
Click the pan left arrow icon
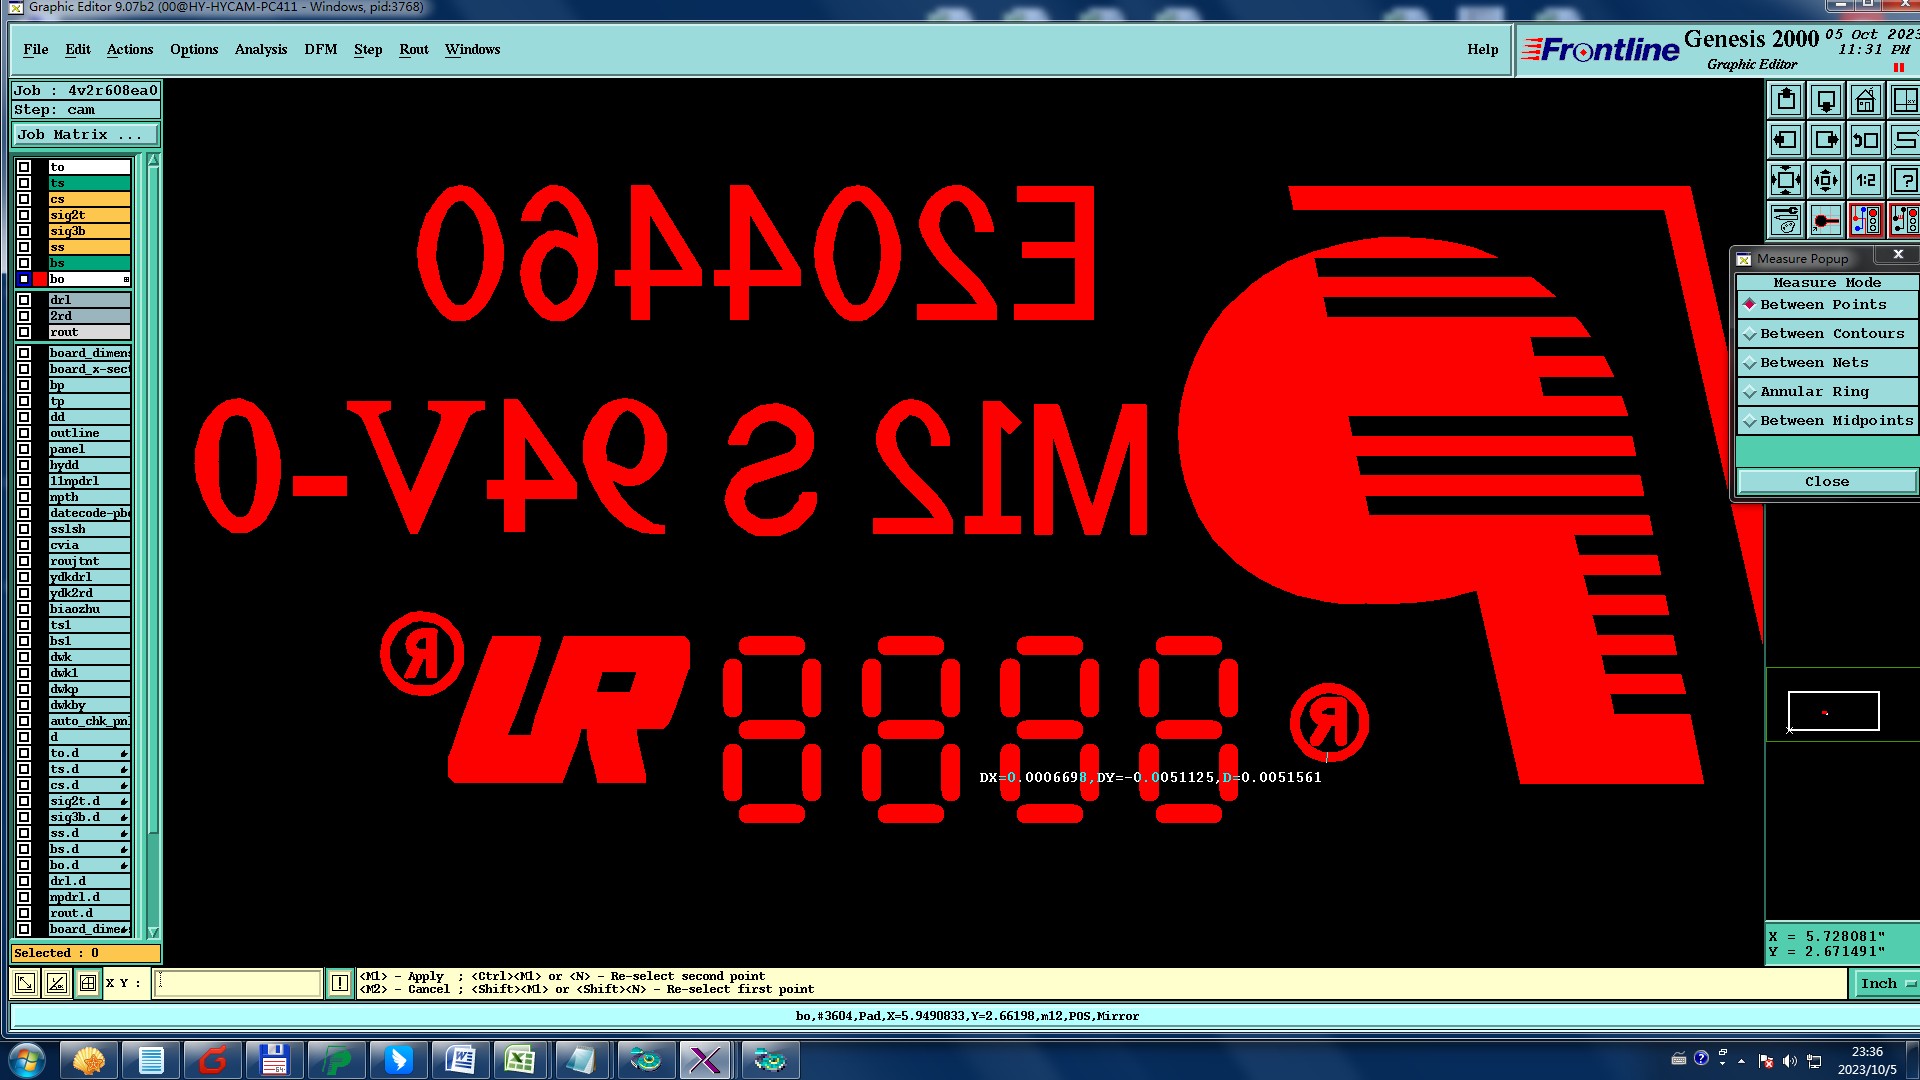(1786, 141)
